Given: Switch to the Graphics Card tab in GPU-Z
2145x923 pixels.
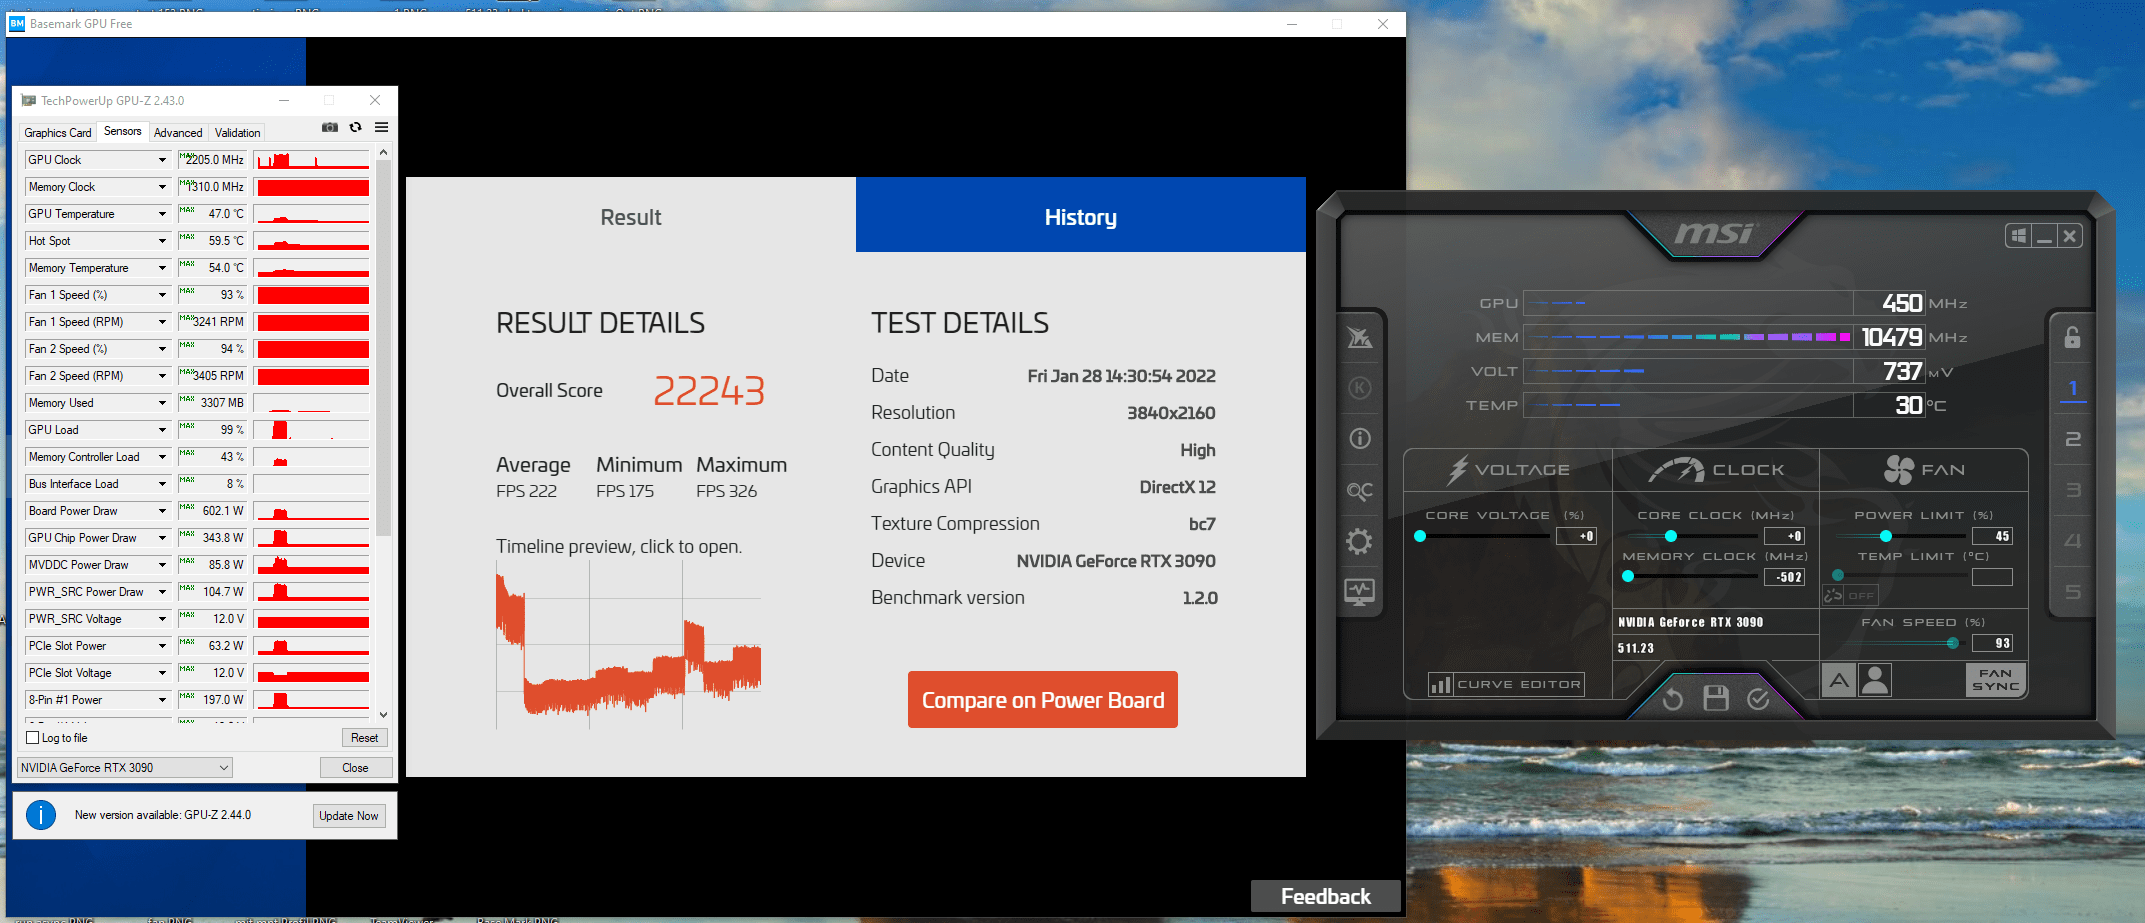Looking at the screenshot, I should [x=58, y=133].
